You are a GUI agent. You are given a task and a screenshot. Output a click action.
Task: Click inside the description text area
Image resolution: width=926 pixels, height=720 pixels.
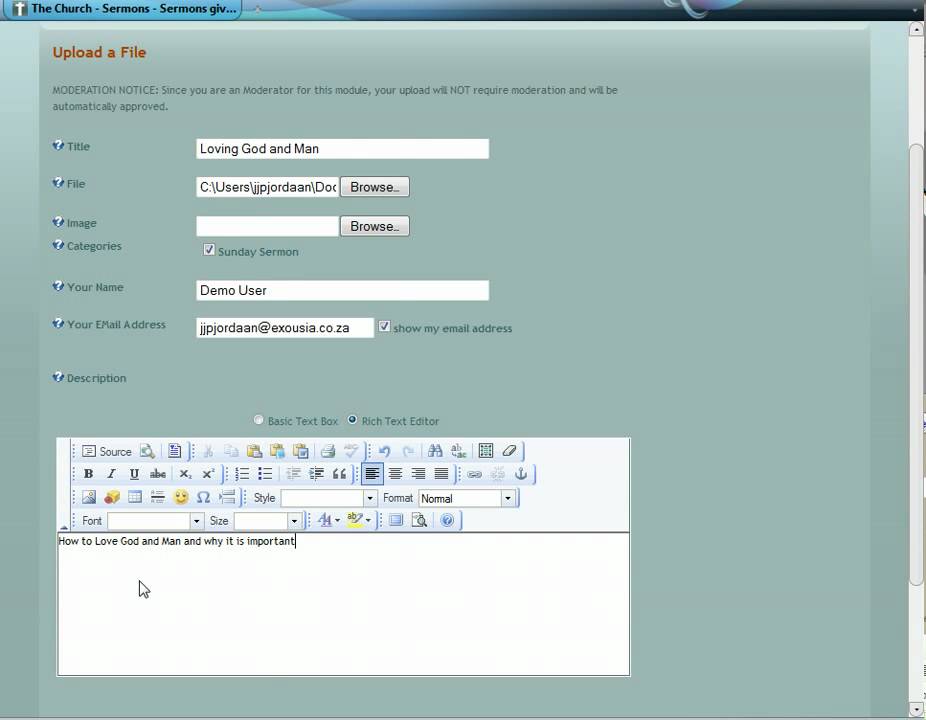pyautogui.click(x=343, y=604)
